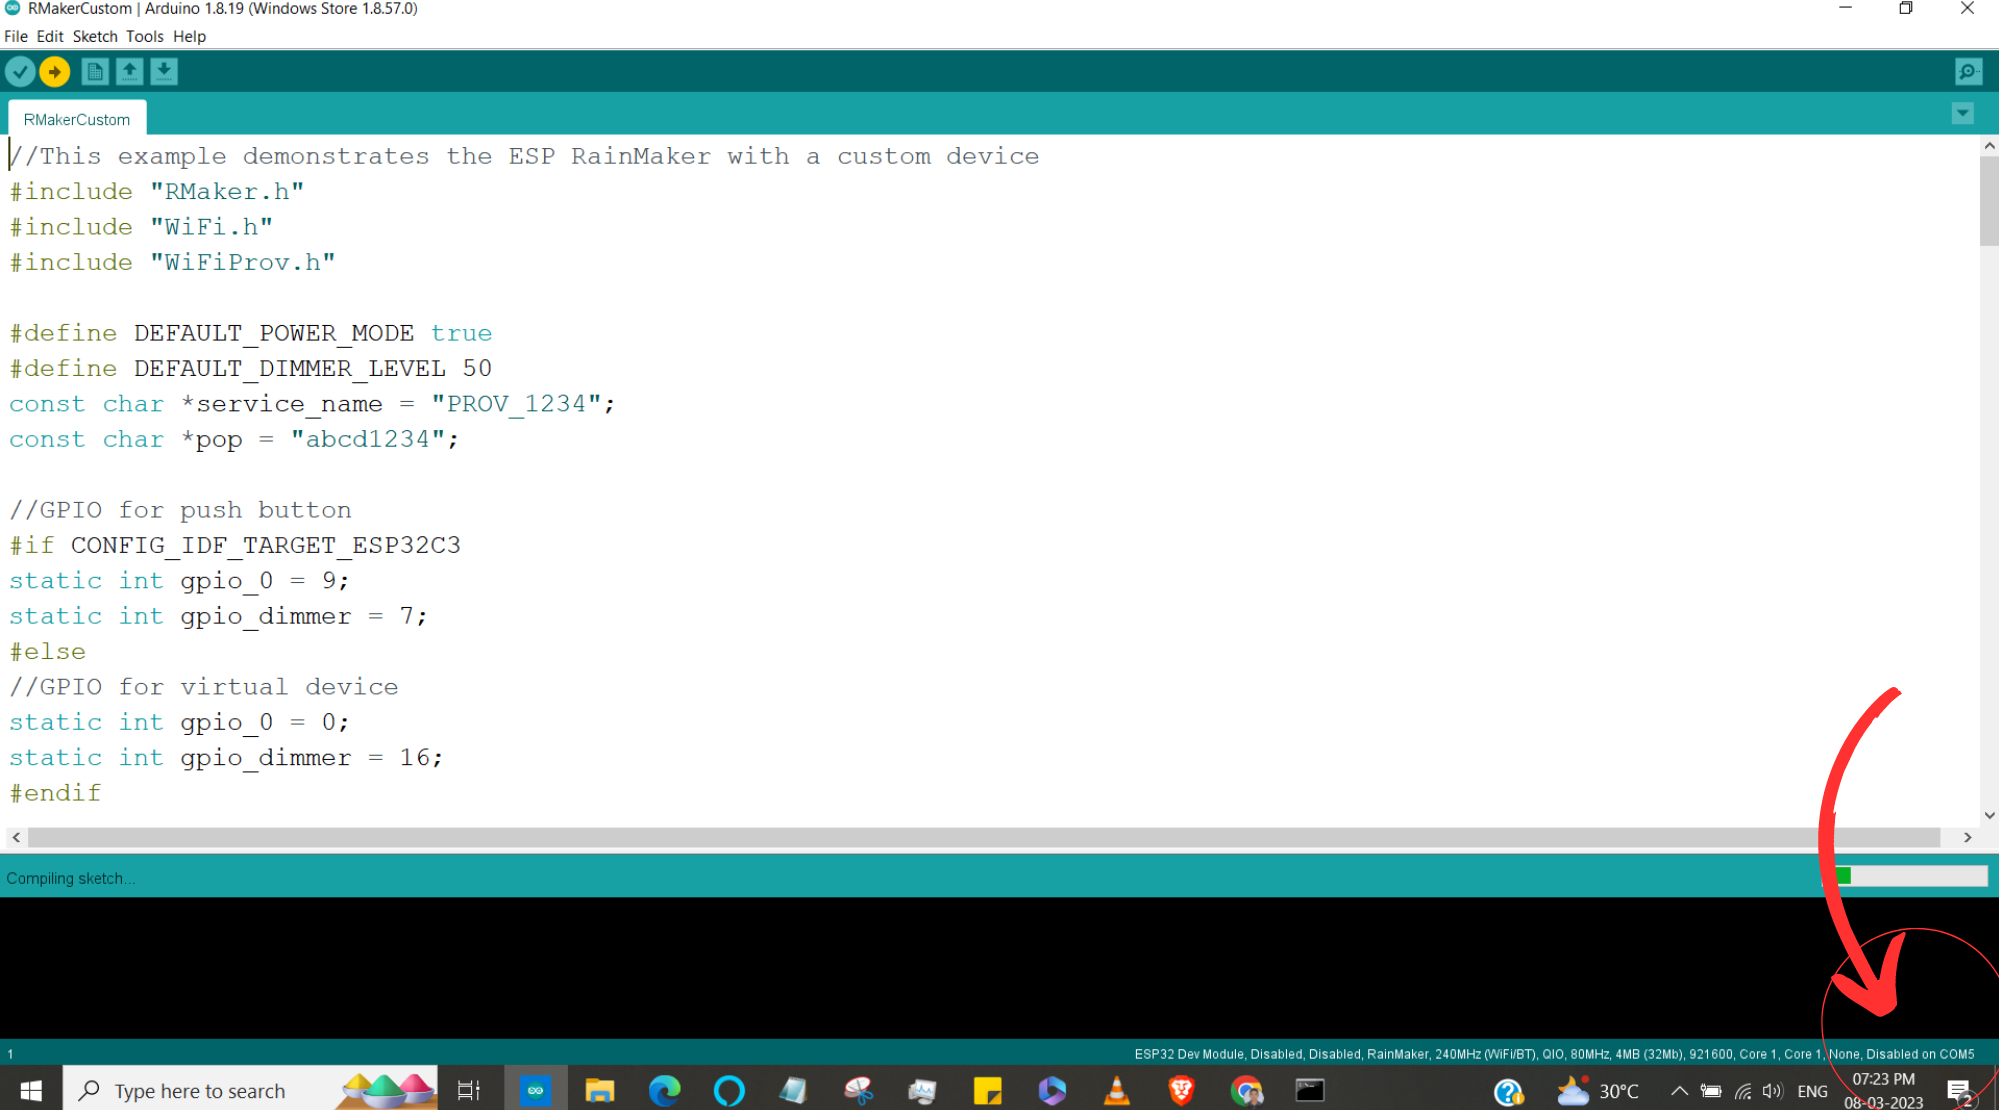Click the battery status tray icon
This screenshot has width=1999, height=1110.
pyautogui.click(x=1711, y=1091)
